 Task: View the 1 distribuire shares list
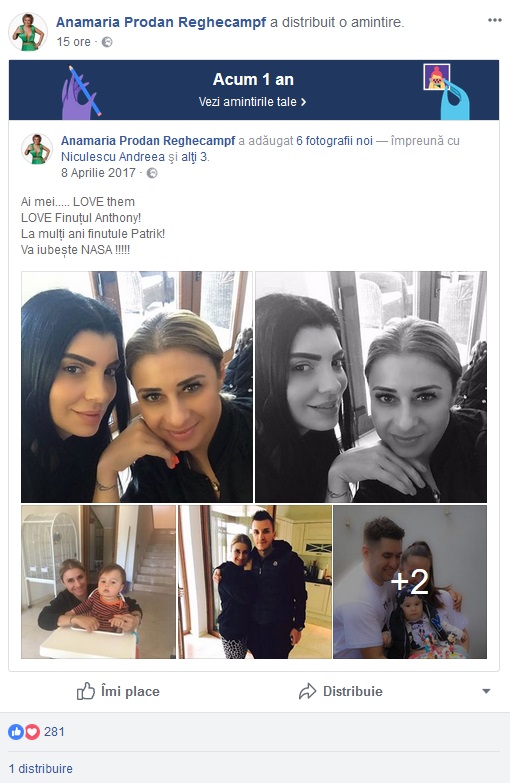(x=40, y=768)
